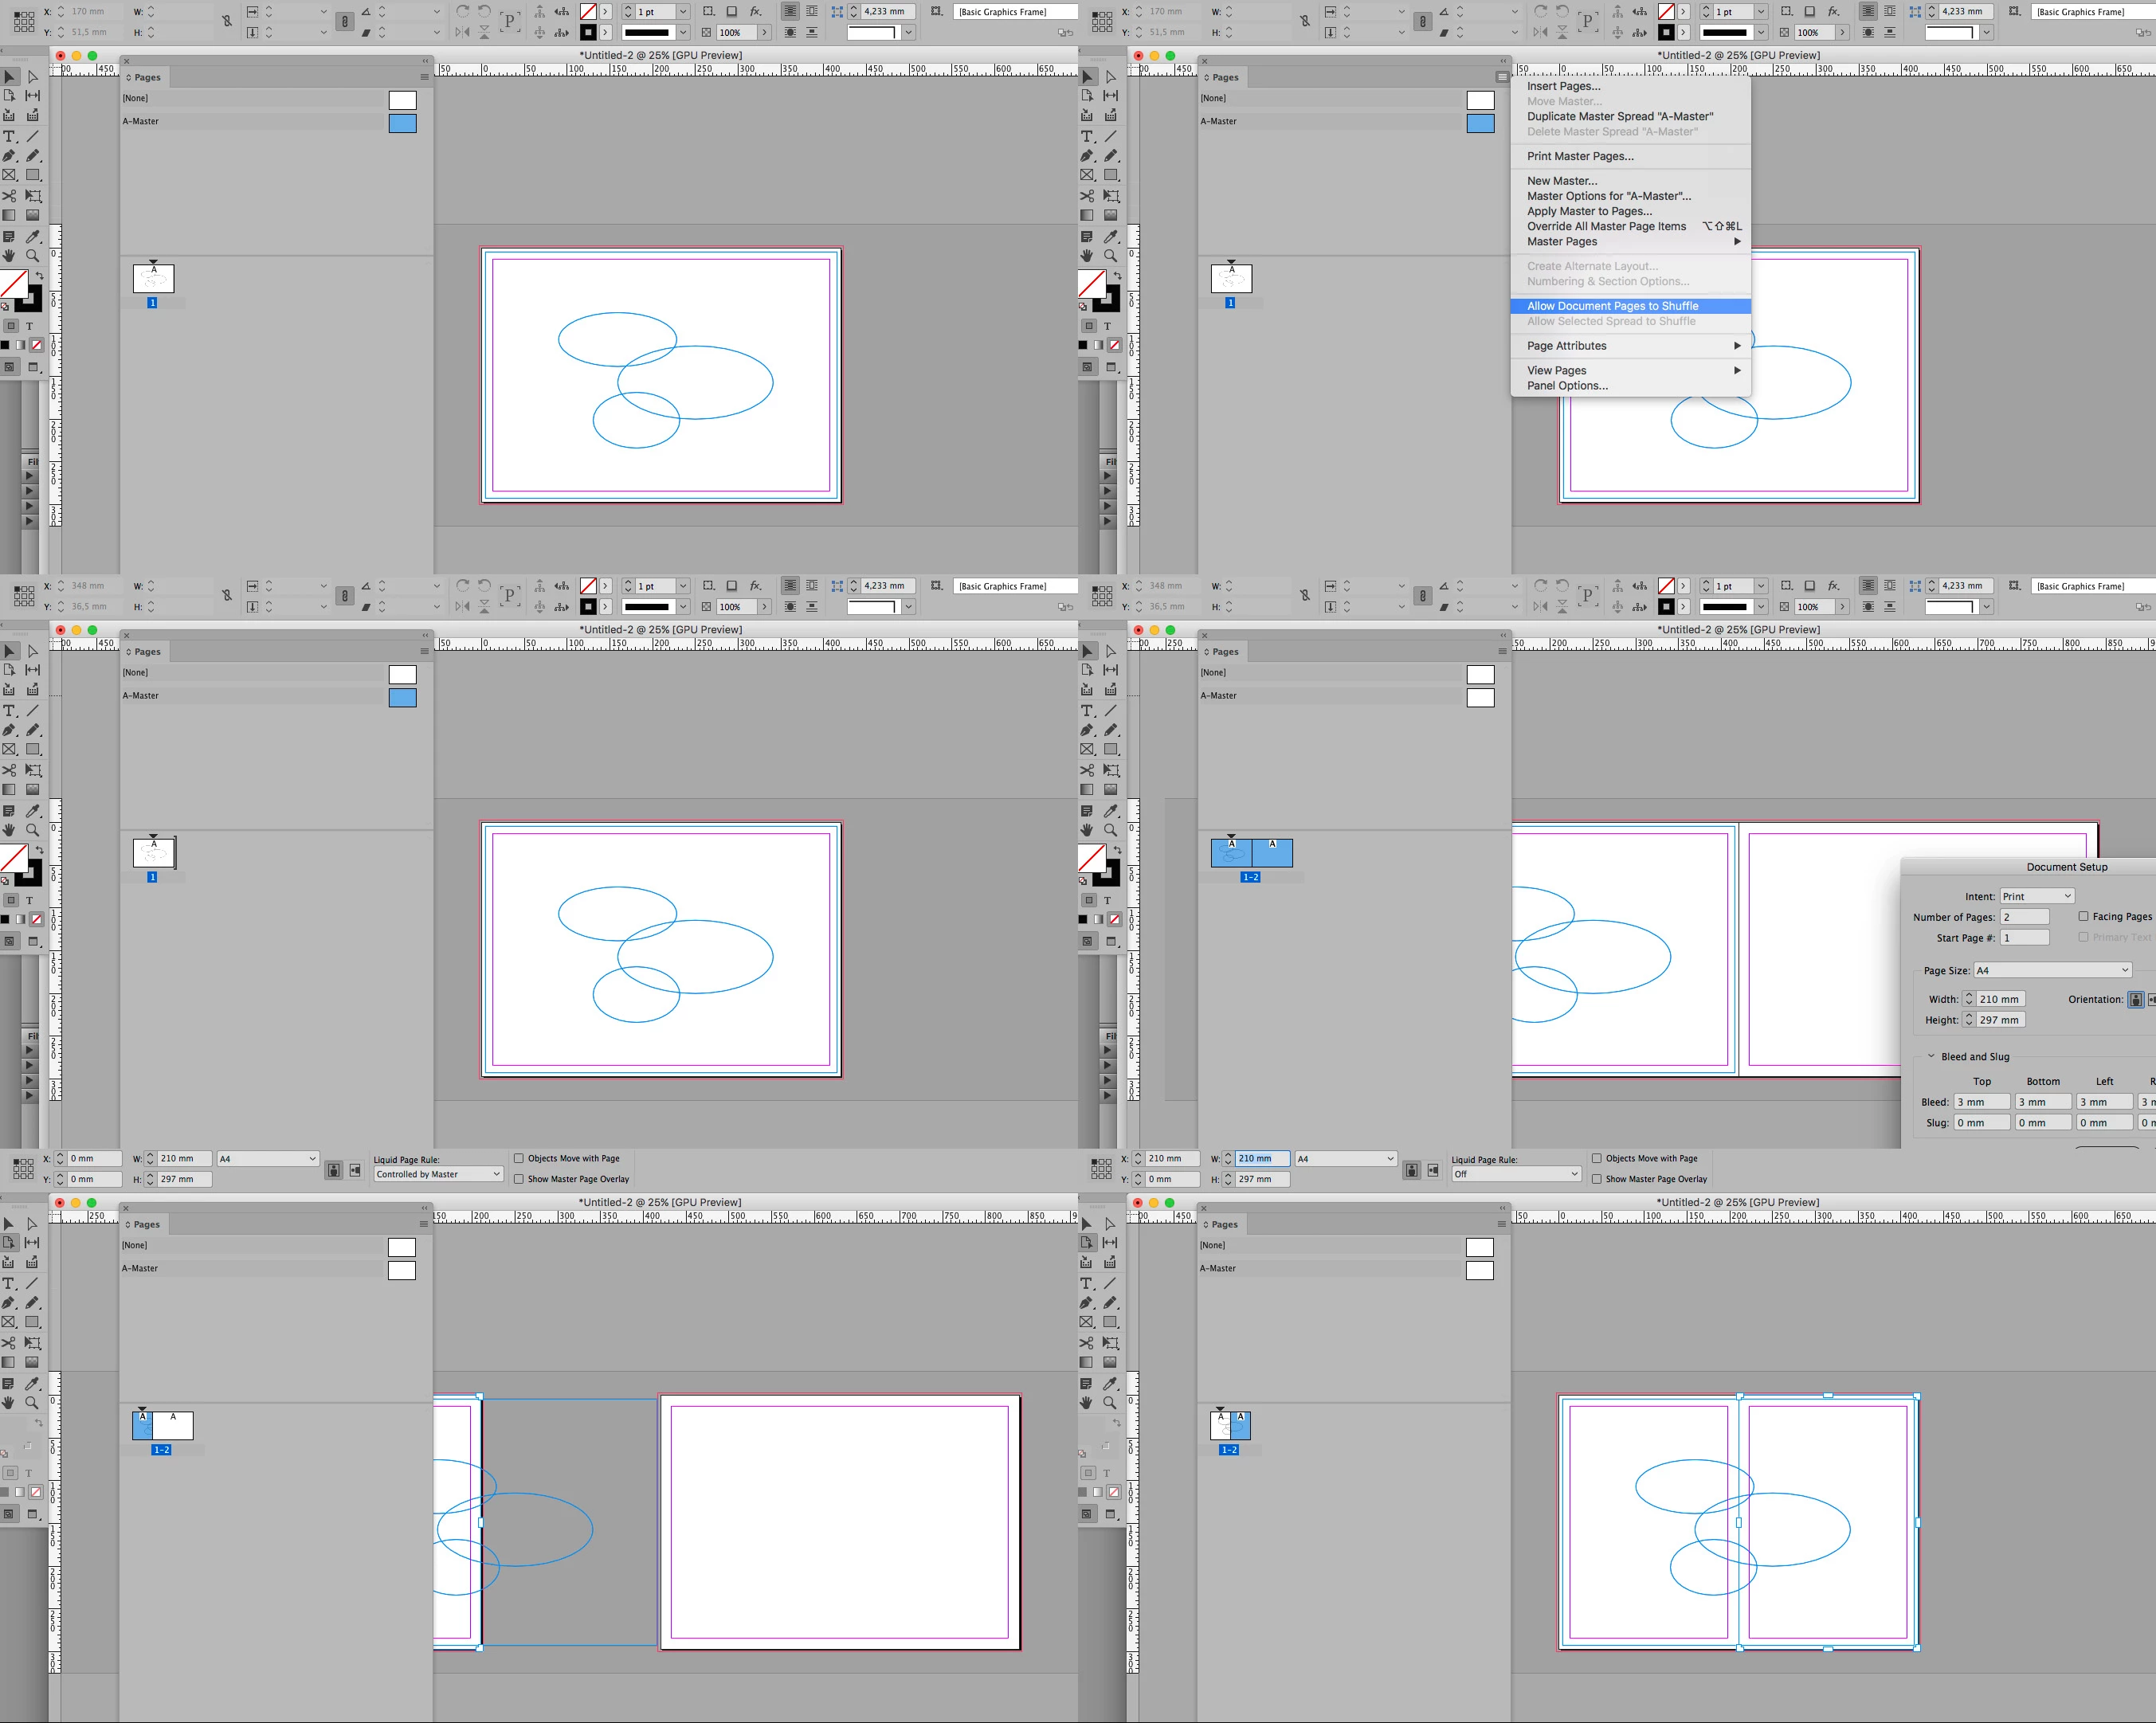Click the highlighted blue A-Master swatch in top-left window

click(x=402, y=123)
